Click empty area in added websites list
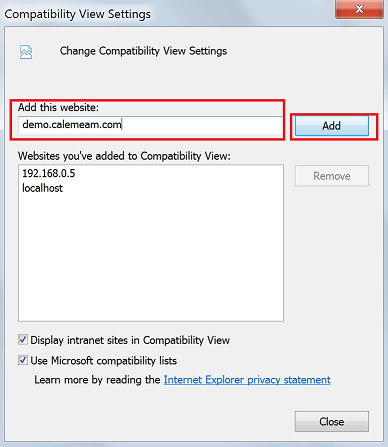Image resolution: width=388 pixels, height=447 pixels. (151, 257)
